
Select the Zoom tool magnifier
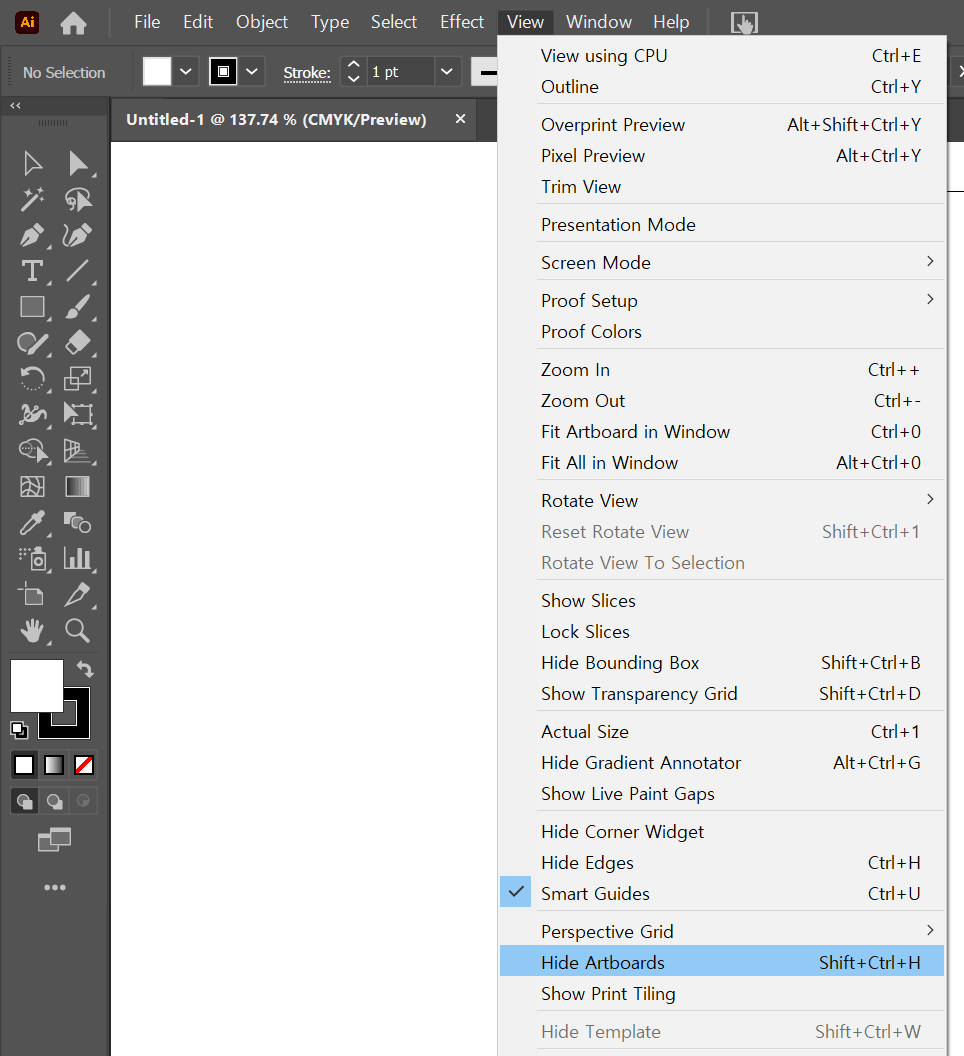pyautogui.click(x=77, y=630)
